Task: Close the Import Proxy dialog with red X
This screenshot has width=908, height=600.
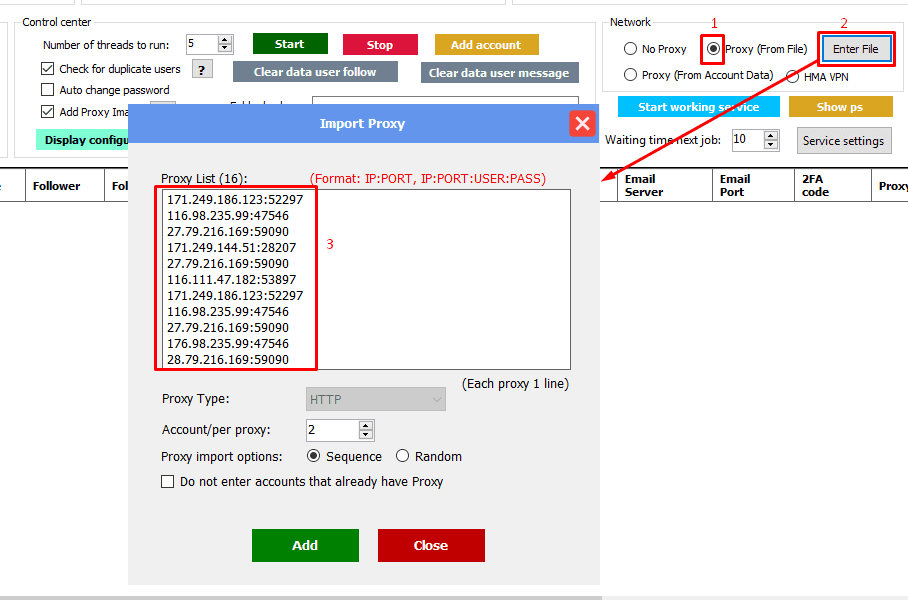Action: [583, 124]
